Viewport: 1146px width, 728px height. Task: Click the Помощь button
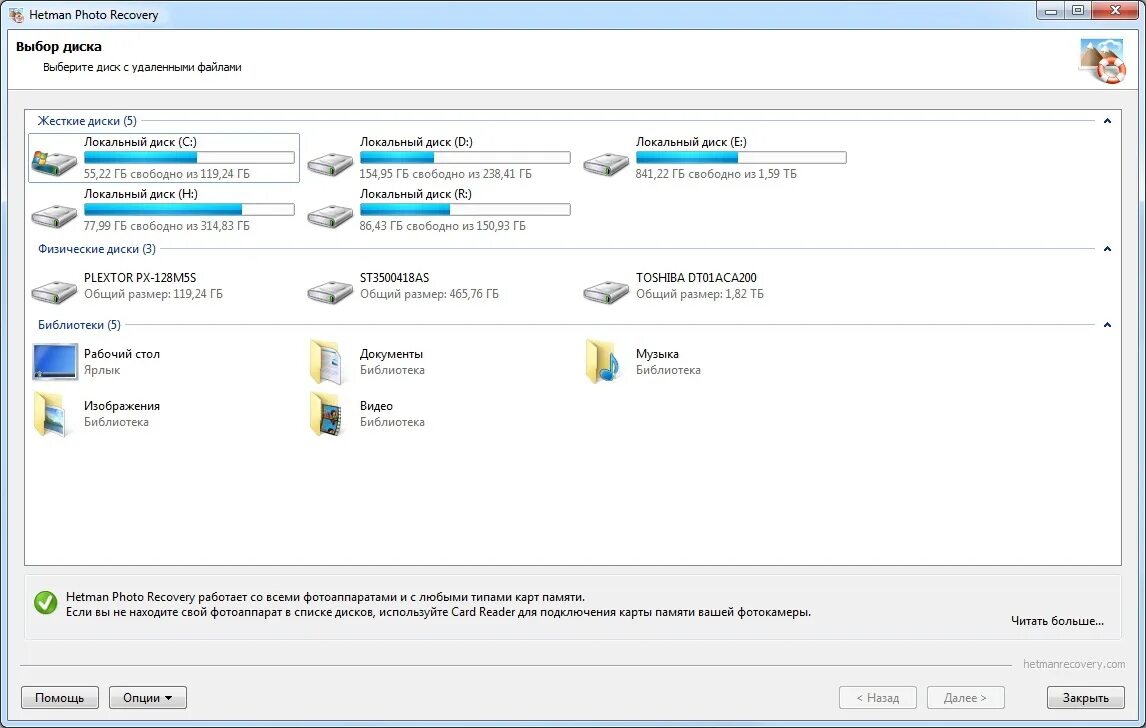[59, 697]
